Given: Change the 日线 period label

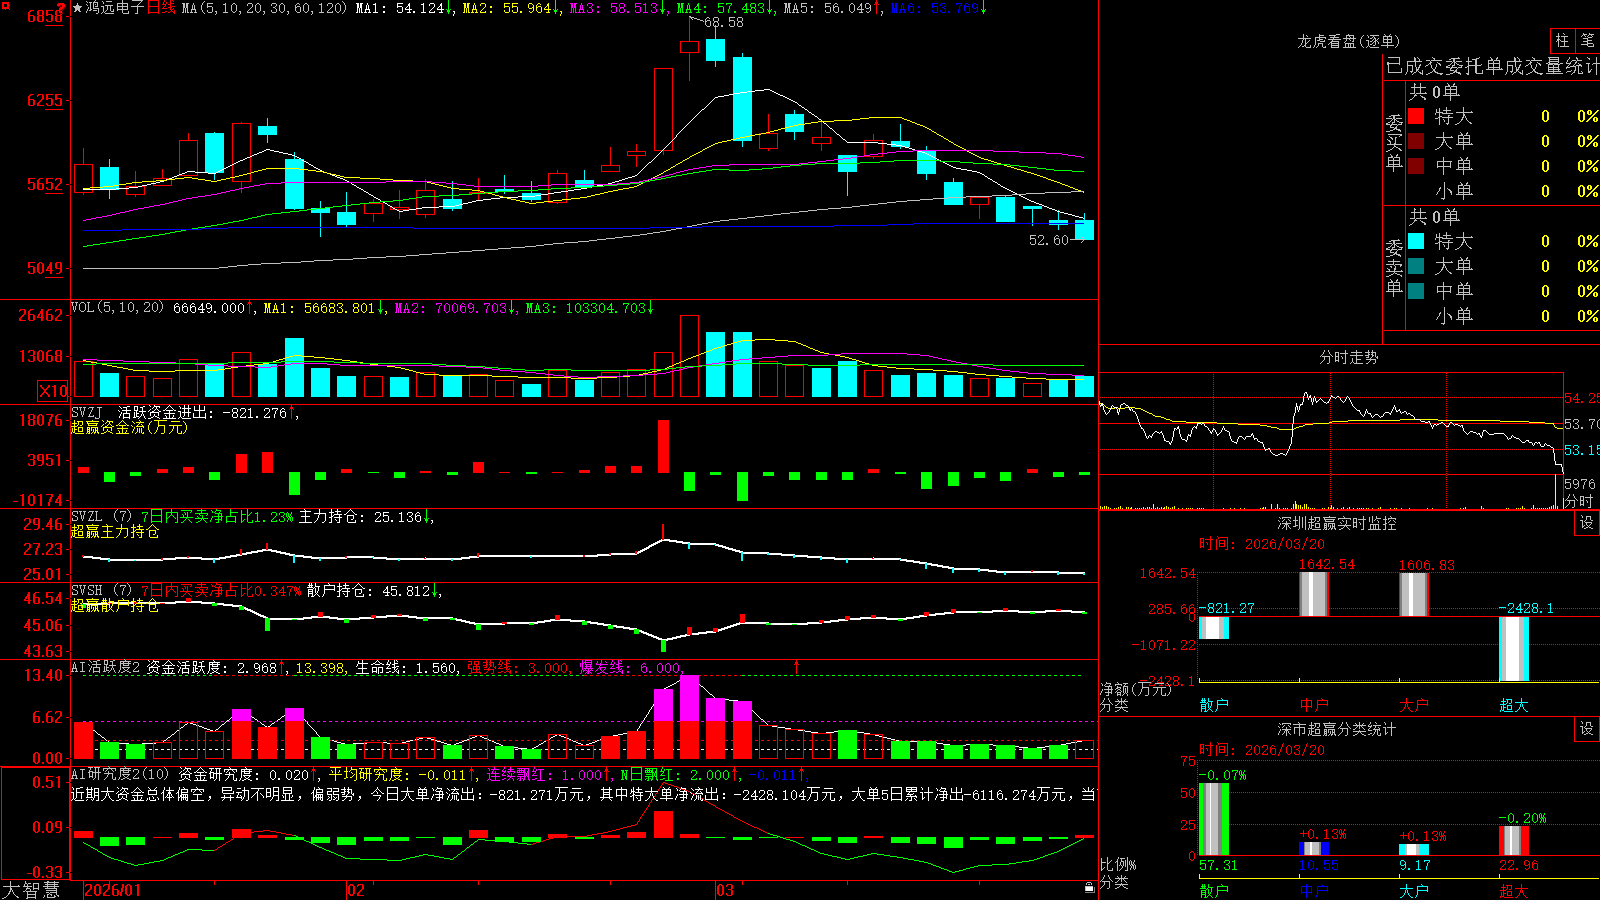Looking at the screenshot, I should (161, 8).
